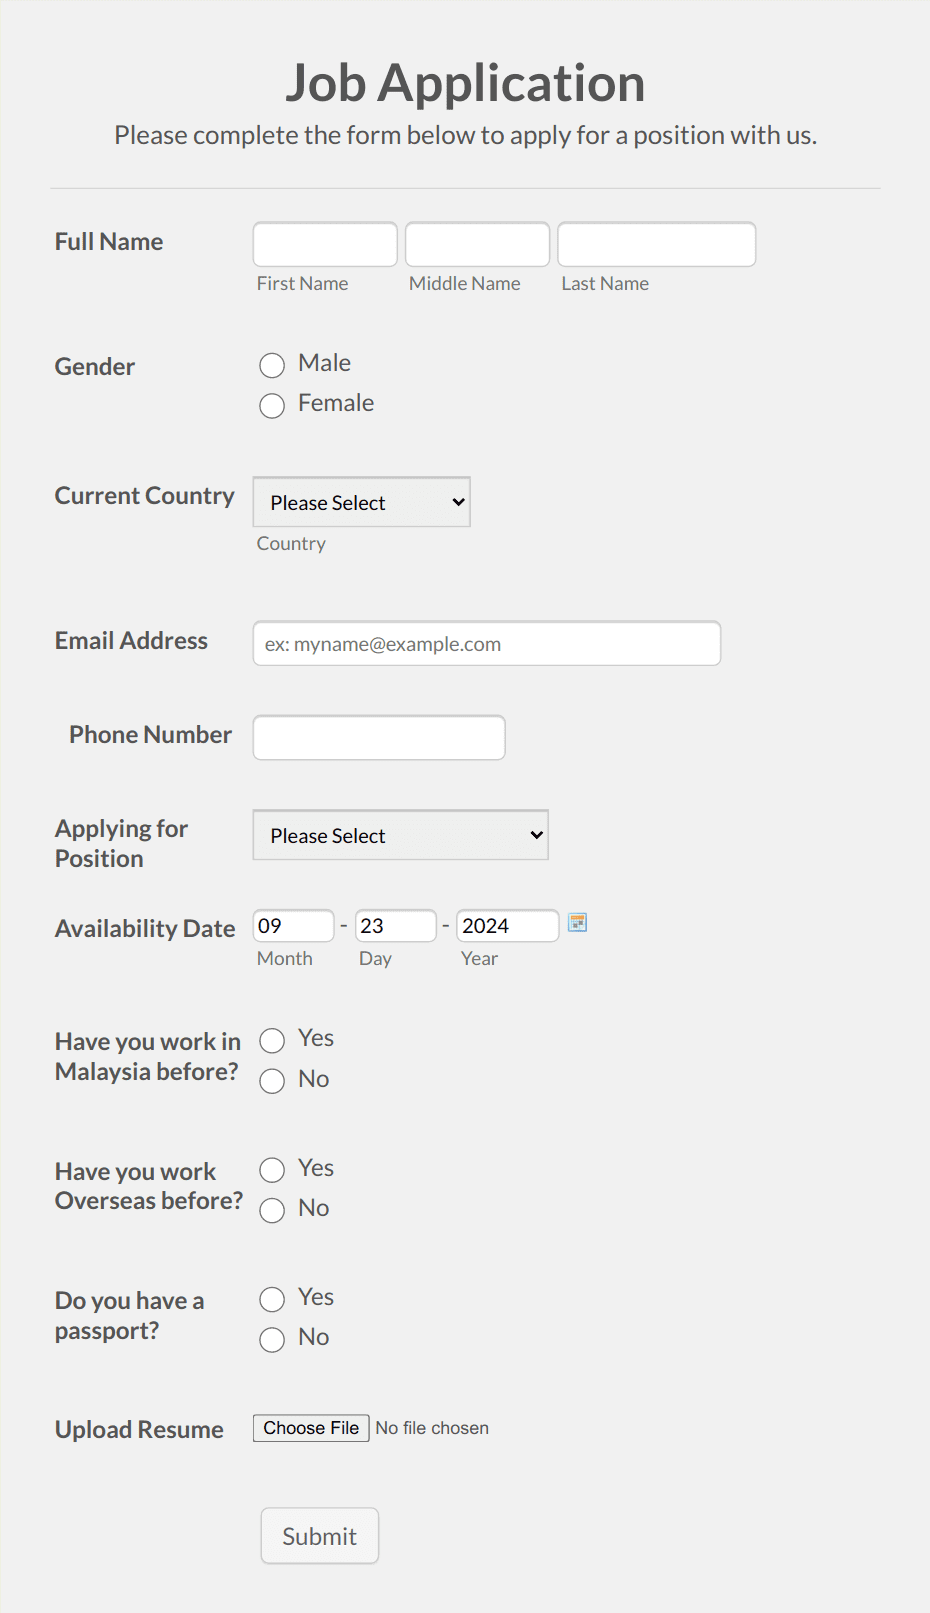Click into the Last Name field
The image size is (930, 1613).
(x=656, y=245)
